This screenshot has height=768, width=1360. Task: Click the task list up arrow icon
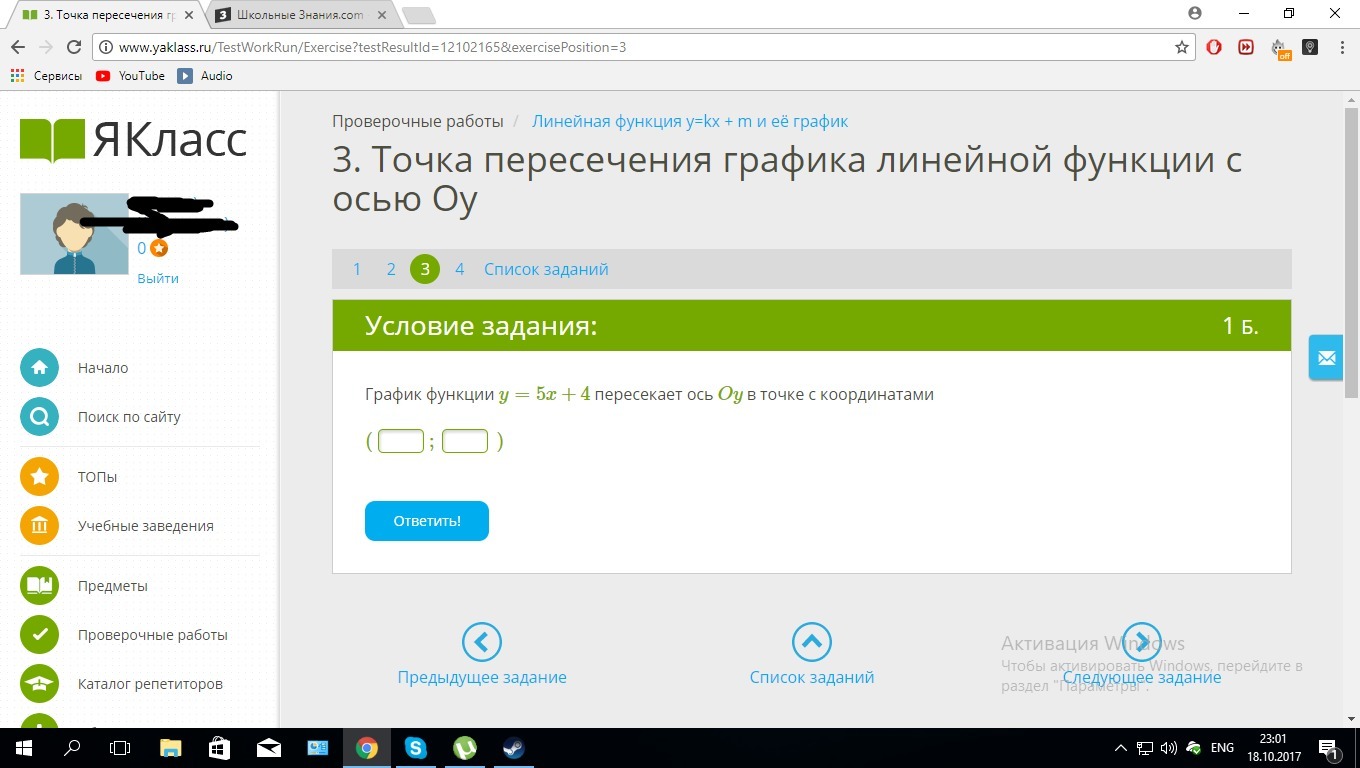point(811,642)
